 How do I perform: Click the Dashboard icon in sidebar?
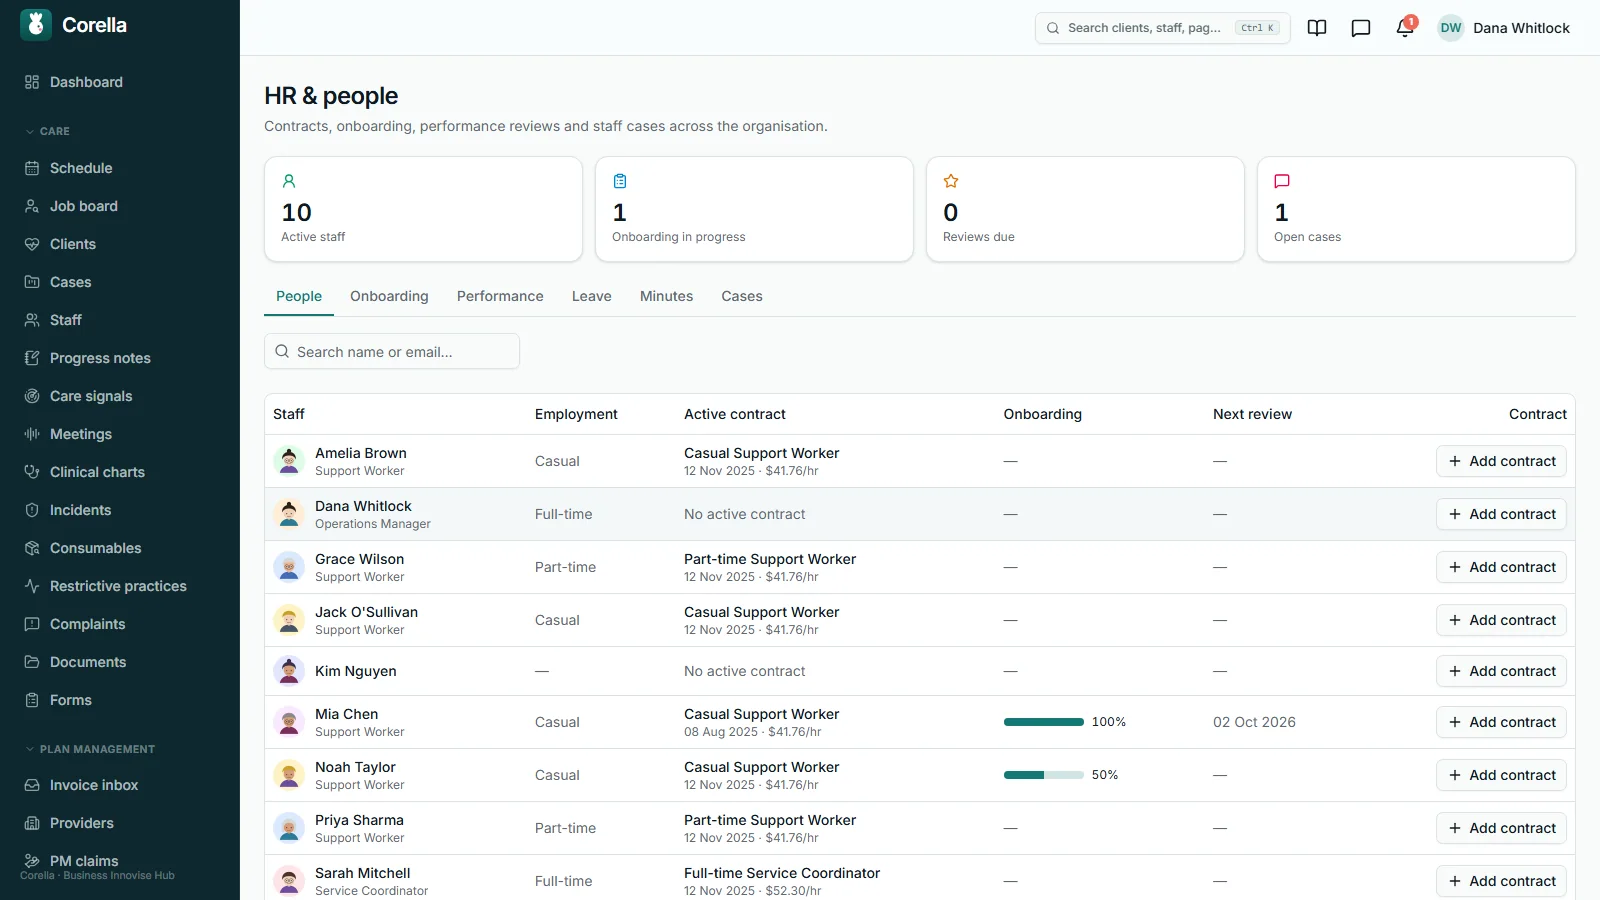tap(32, 82)
